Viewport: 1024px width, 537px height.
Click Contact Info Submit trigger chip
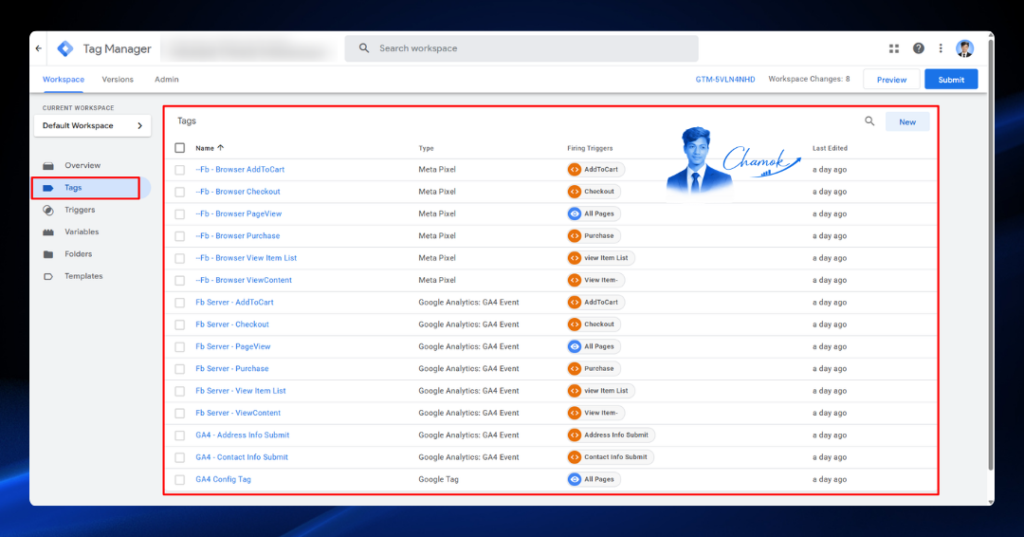click(610, 457)
